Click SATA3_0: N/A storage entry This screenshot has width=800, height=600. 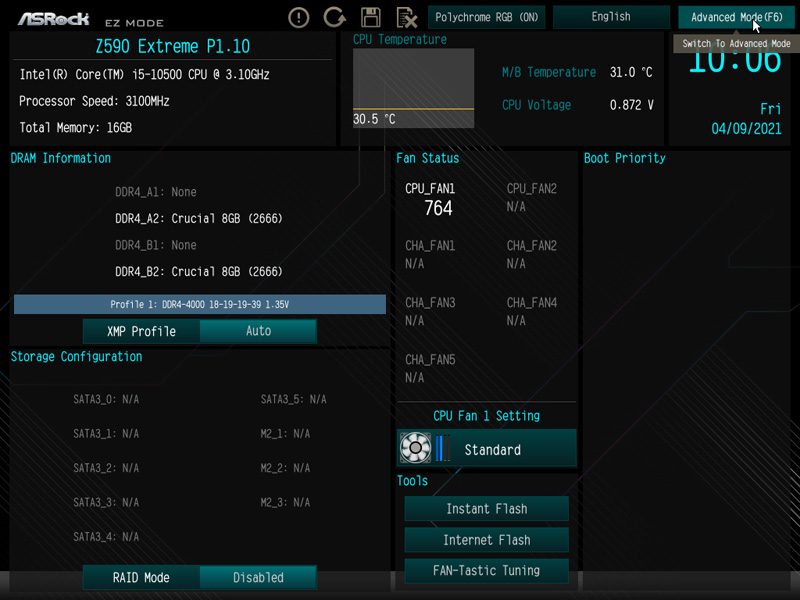tap(106, 399)
